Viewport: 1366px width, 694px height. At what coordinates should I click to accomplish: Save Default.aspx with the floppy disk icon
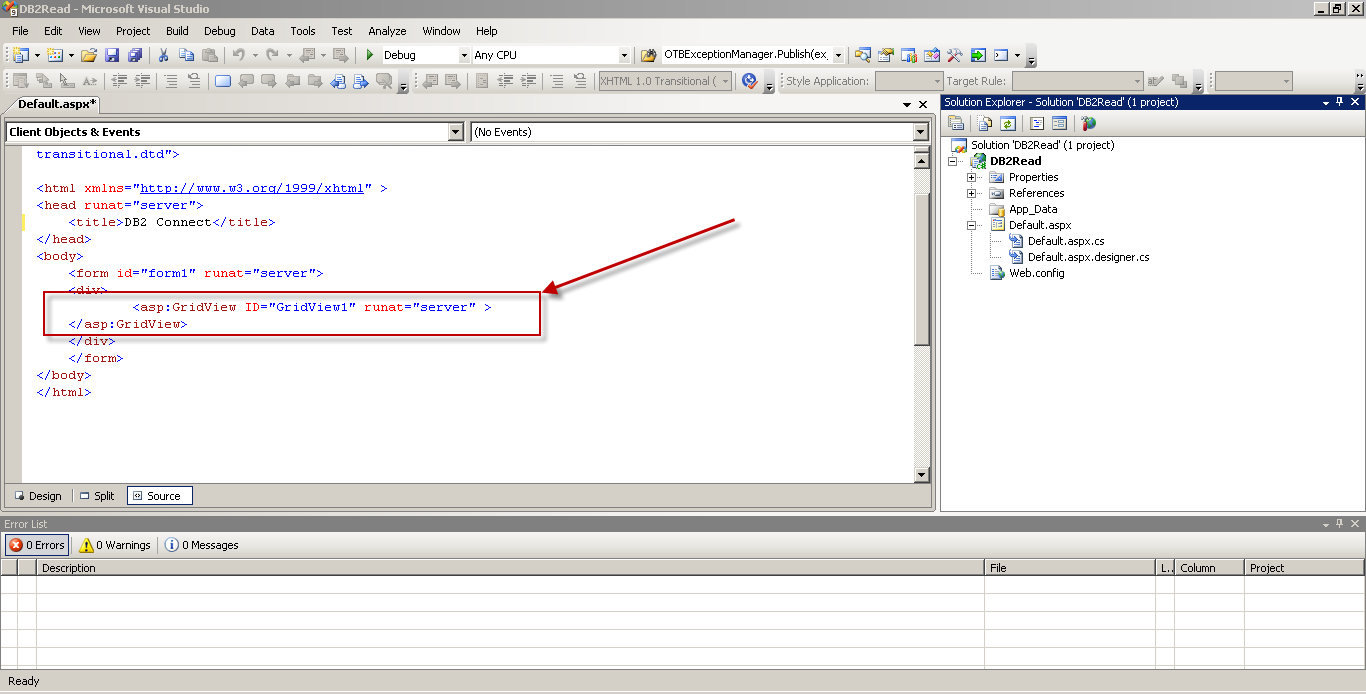111,55
